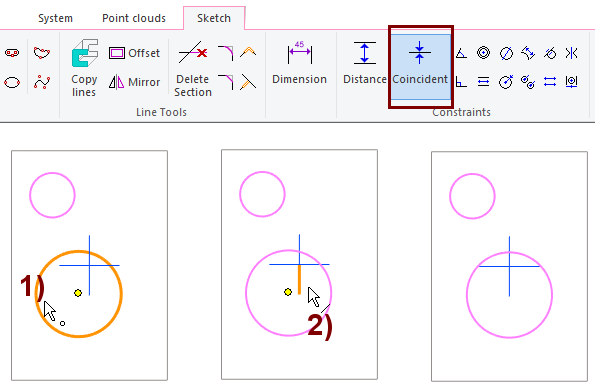Select the perpendicular right-angle constraint icon
The image size is (595, 390).
tap(461, 82)
